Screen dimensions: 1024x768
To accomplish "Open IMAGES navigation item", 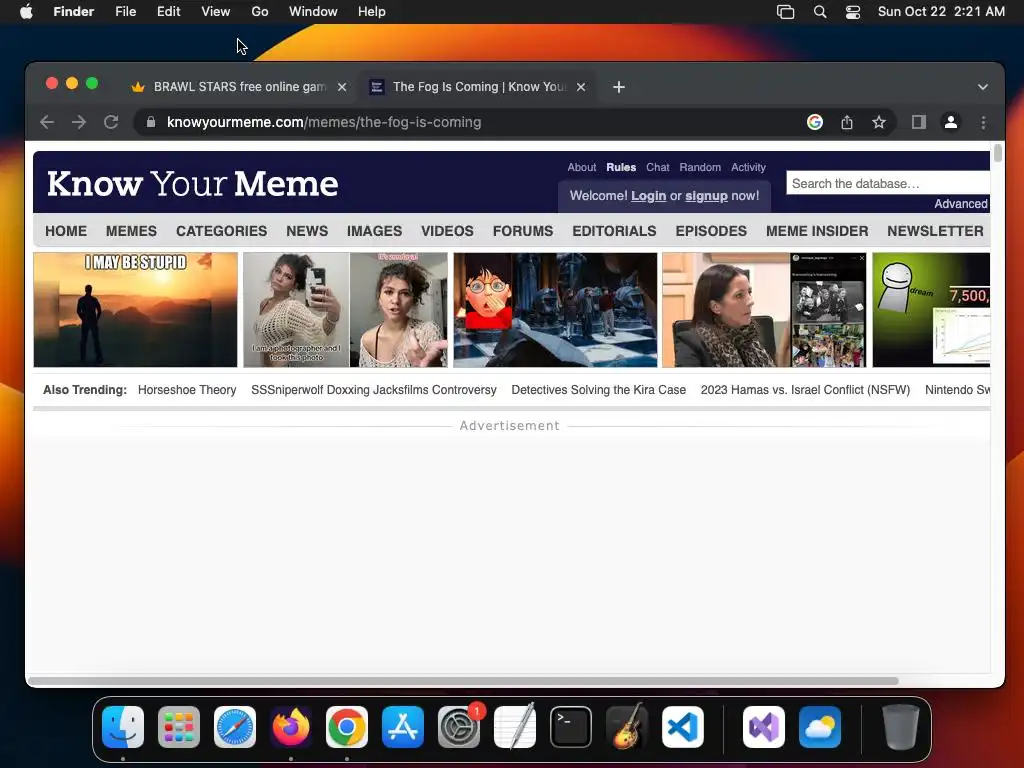I will pos(374,231).
